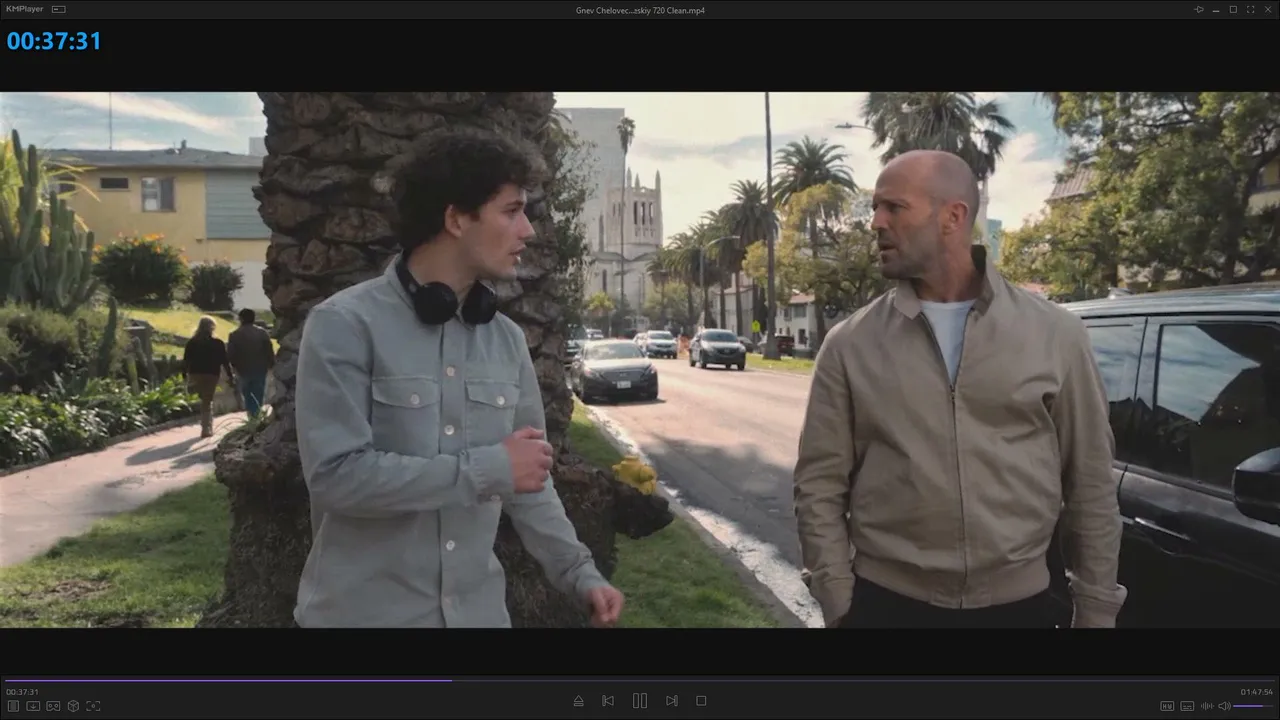Click the screen capture frame icon
The image size is (1280, 720).
[93, 706]
